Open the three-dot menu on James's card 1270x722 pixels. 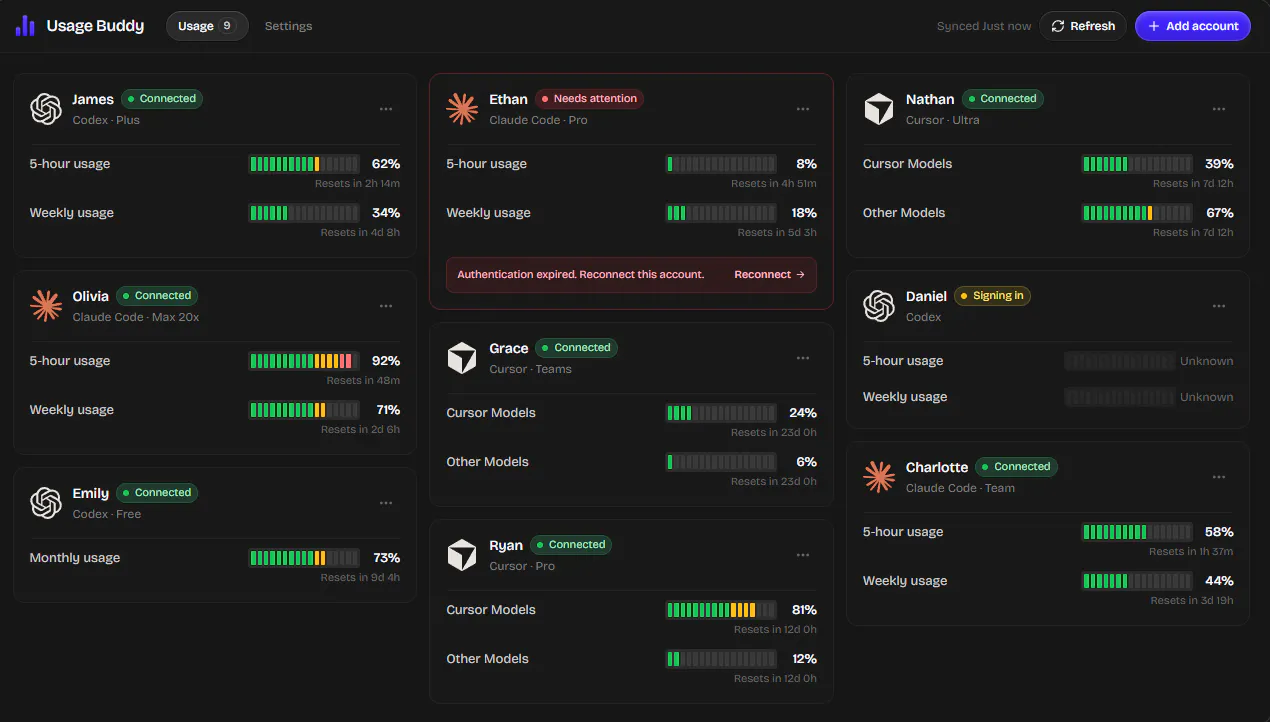(x=386, y=109)
